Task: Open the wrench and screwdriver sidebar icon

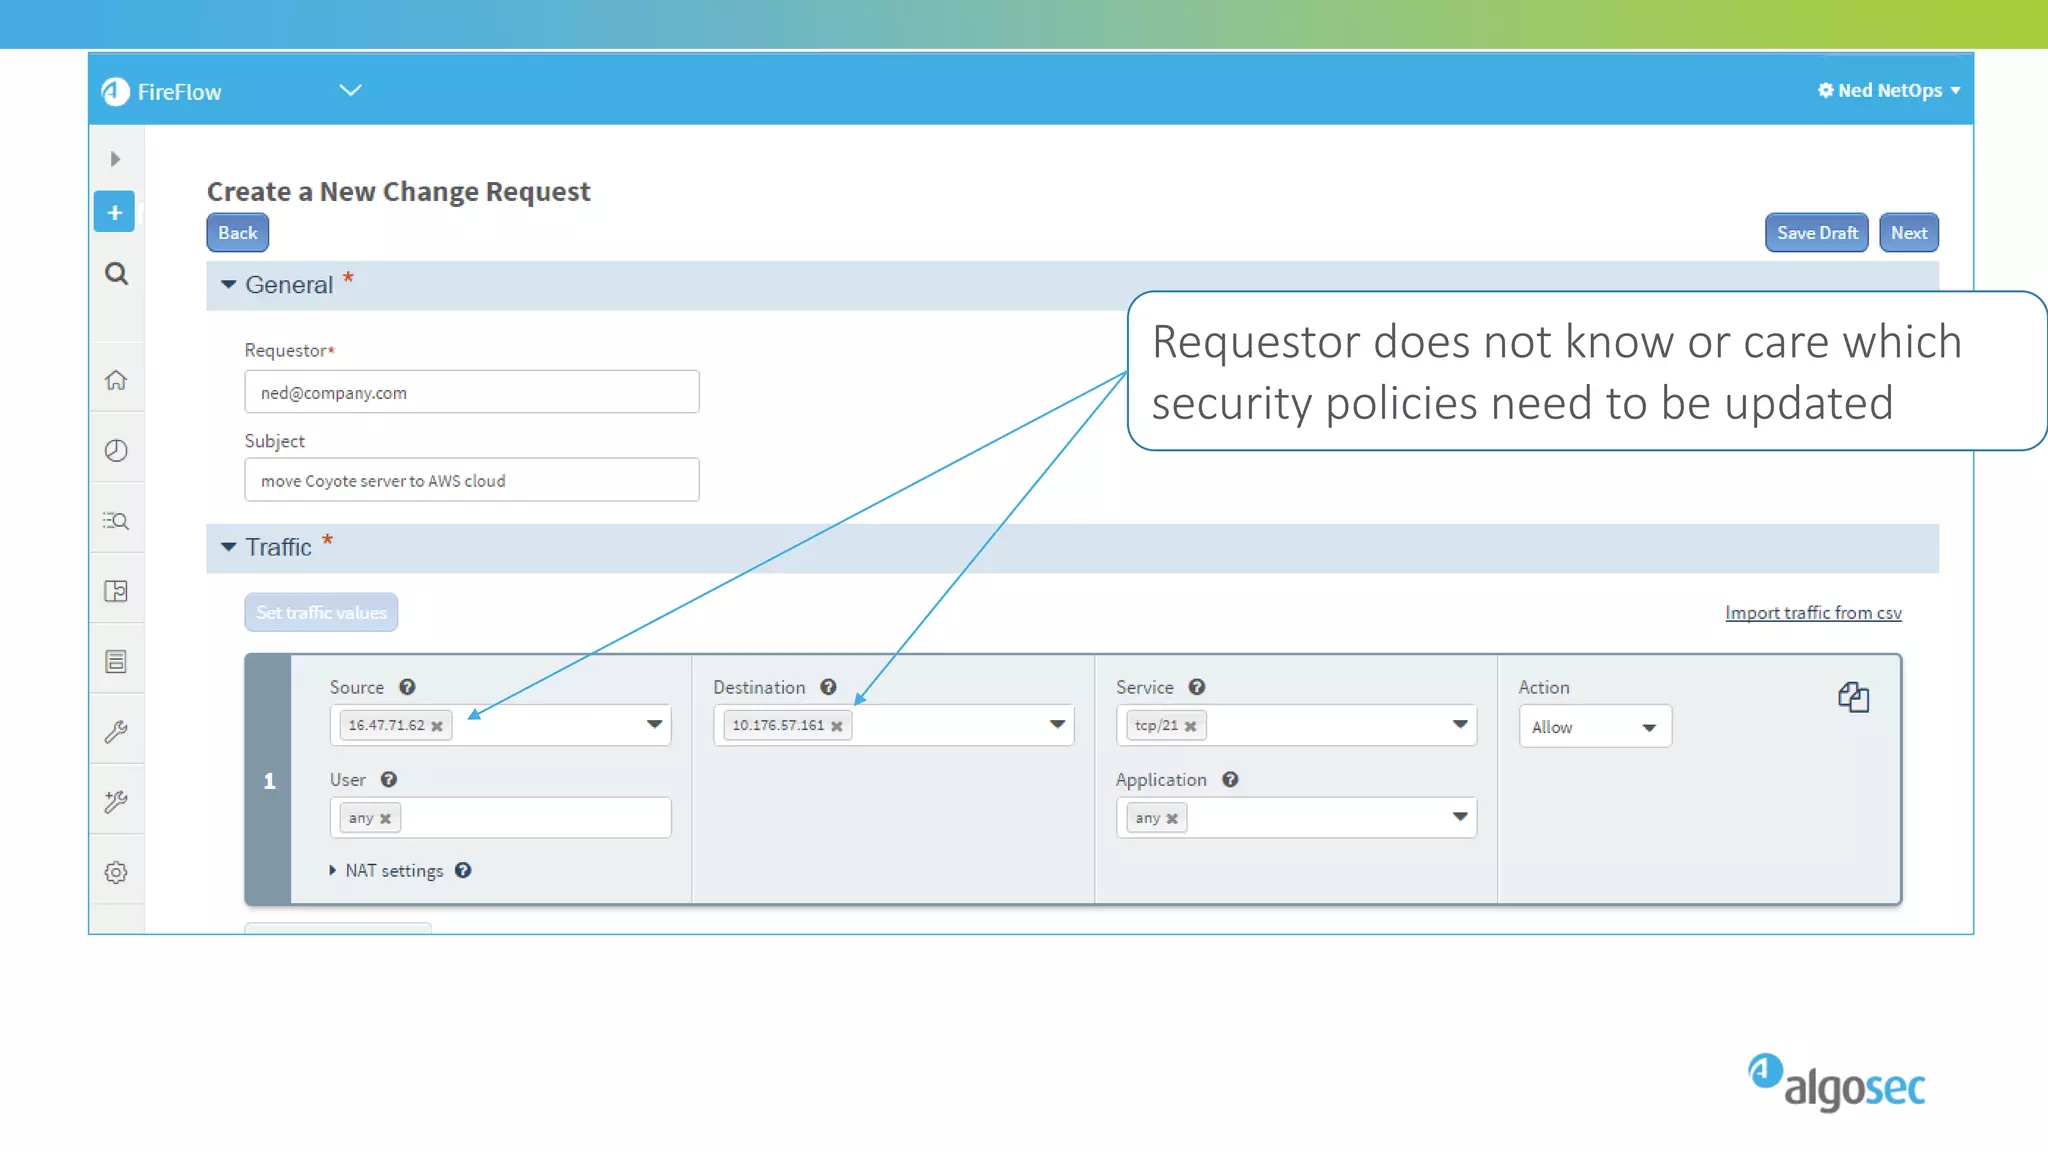Action: 116,802
